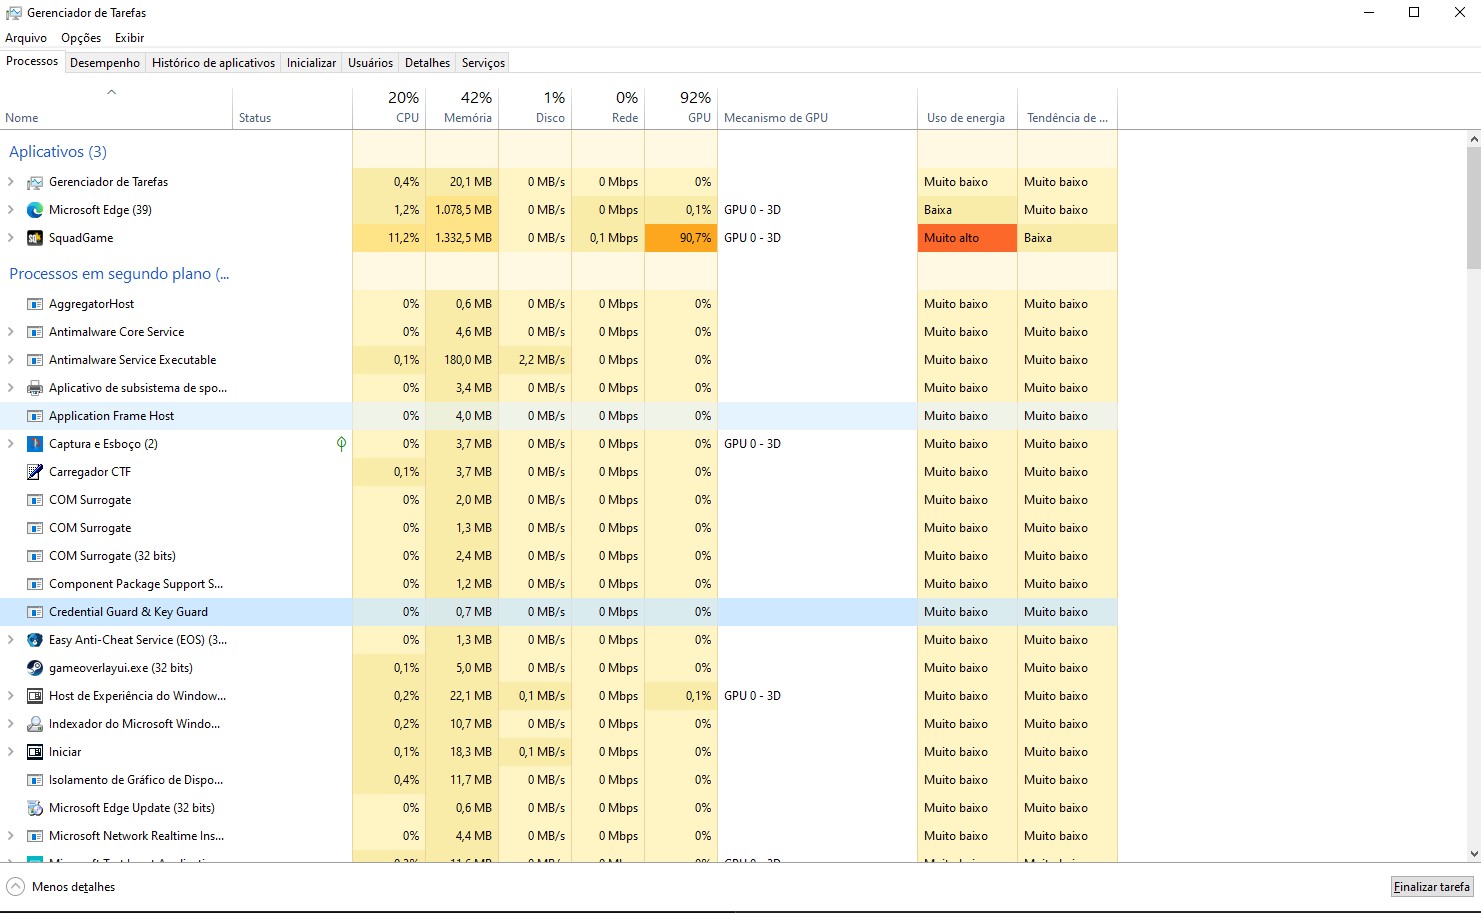Click the Finalizar tarefa button
The image size is (1481, 913).
(x=1432, y=886)
